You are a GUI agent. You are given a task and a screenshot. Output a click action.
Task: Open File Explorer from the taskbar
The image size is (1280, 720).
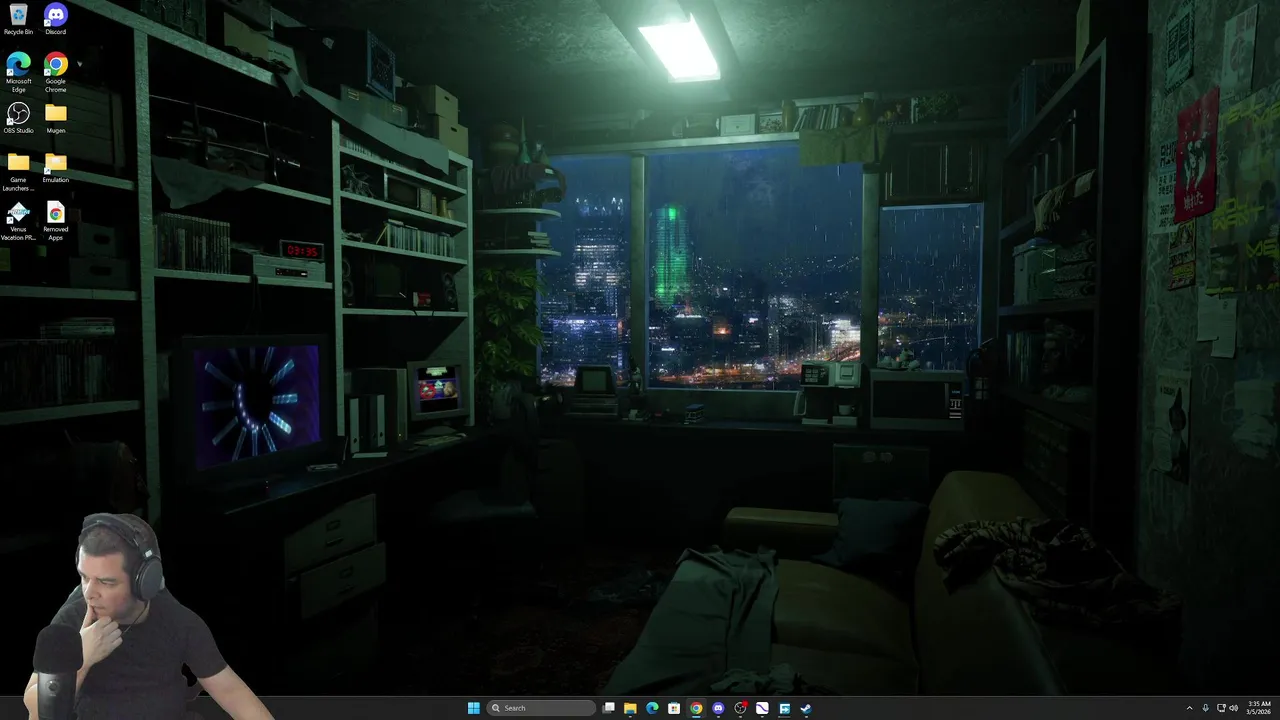(630, 708)
